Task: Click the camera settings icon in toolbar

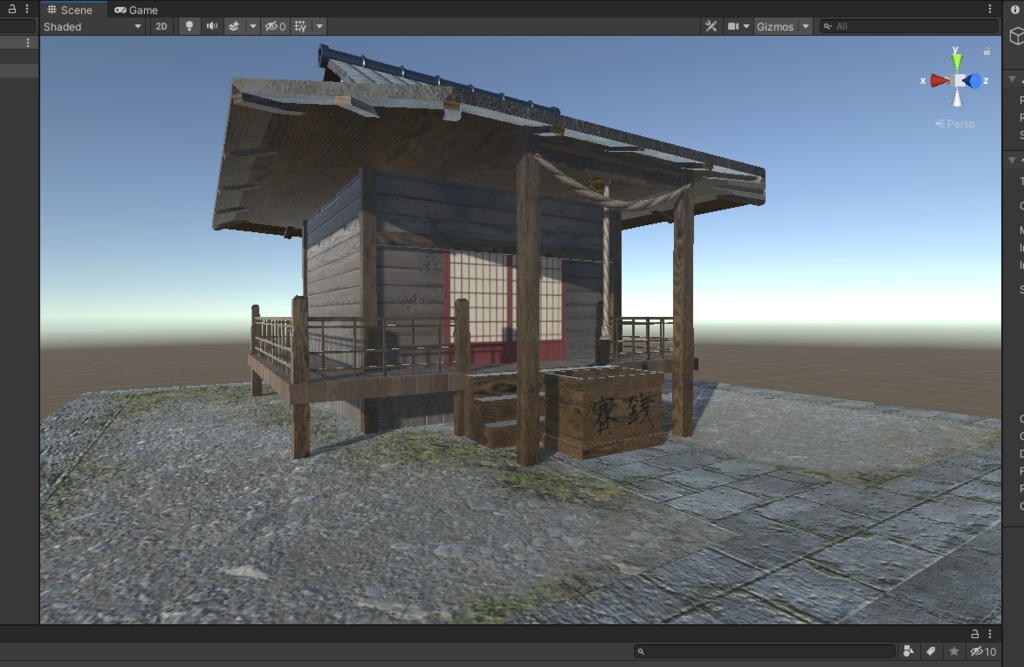Action: pos(735,26)
